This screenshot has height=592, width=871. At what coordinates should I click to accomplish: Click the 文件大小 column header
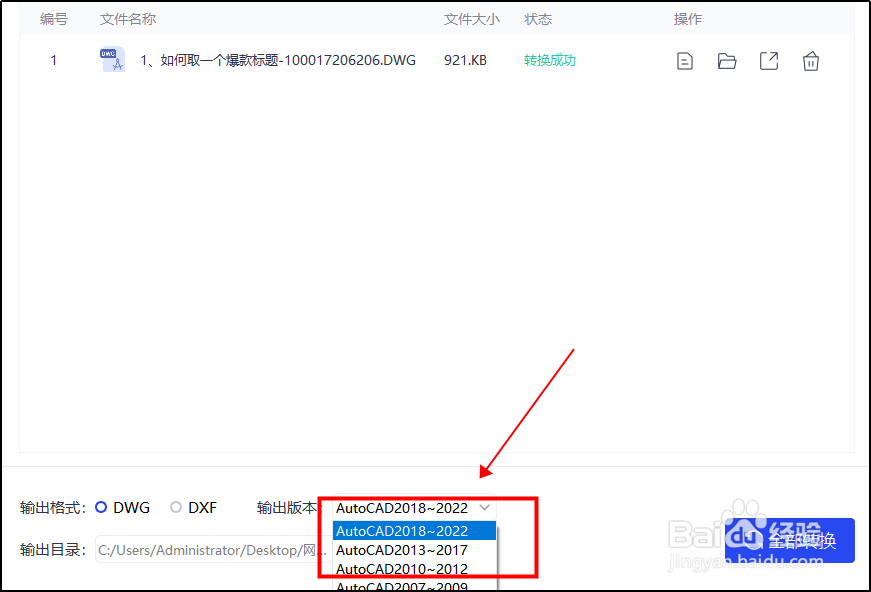472,19
